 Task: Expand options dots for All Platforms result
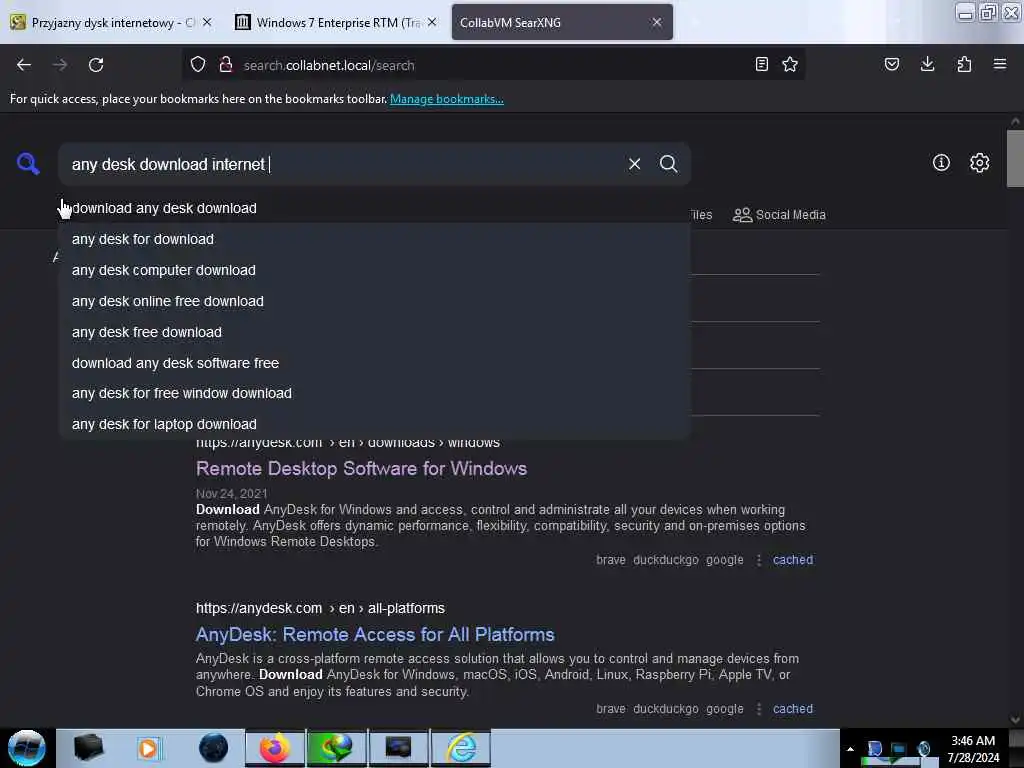pos(758,709)
